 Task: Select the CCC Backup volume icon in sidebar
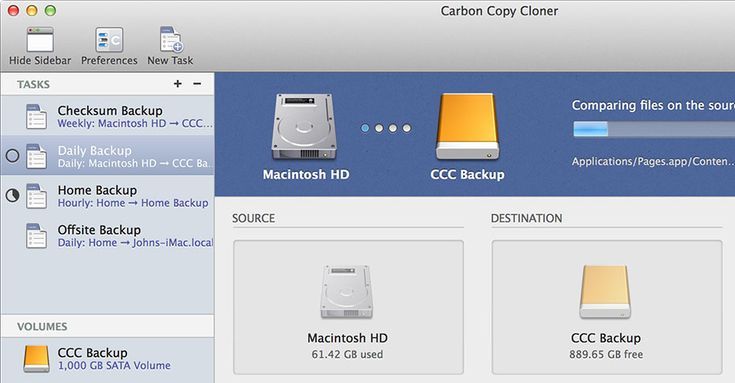[x=36, y=359]
